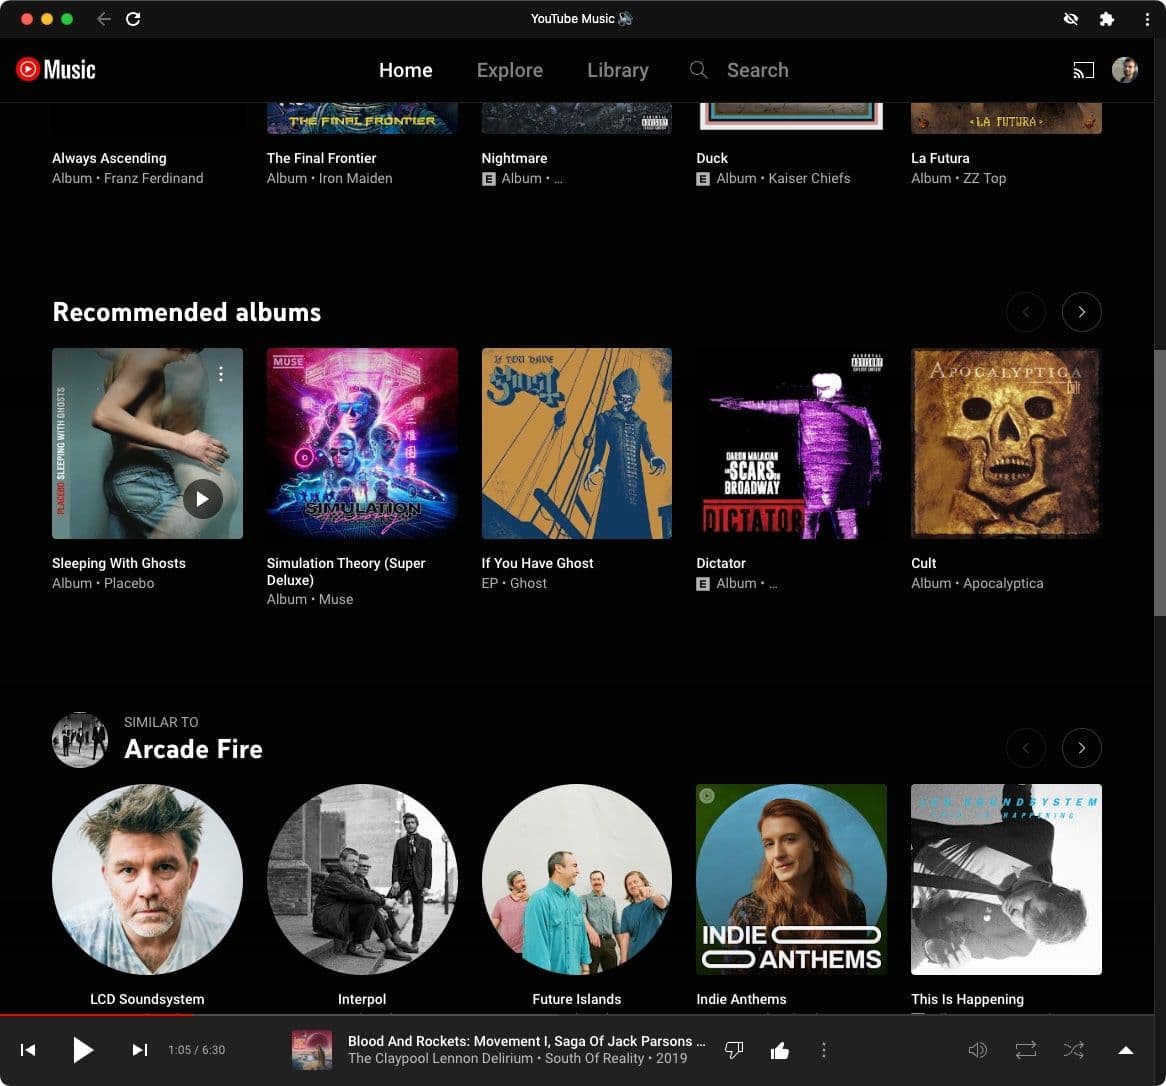The width and height of the screenshot is (1166, 1086).
Task: Adjust sound via the volume speaker icon
Action: point(978,1050)
